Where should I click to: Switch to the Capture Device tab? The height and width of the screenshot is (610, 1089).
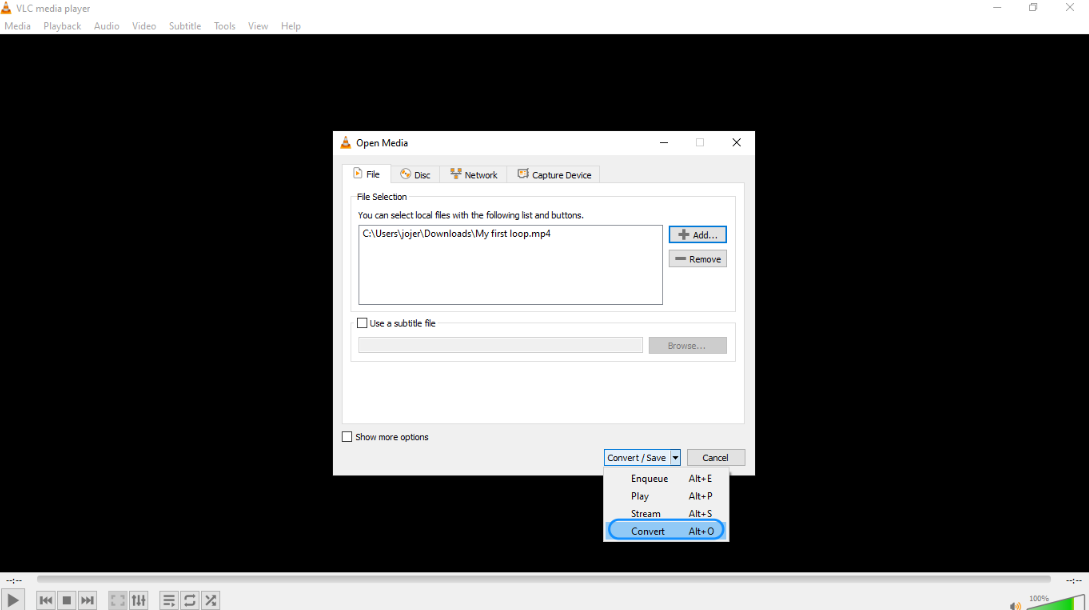point(554,174)
